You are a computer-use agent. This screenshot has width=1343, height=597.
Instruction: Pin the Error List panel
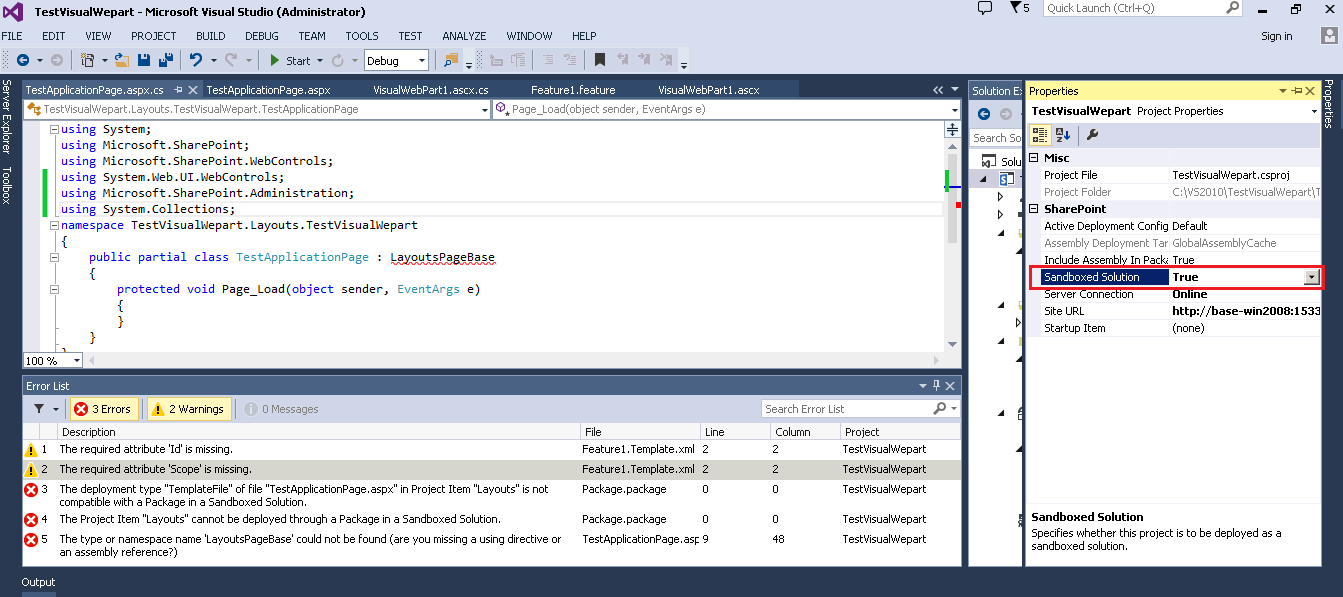click(x=936, y=385)
